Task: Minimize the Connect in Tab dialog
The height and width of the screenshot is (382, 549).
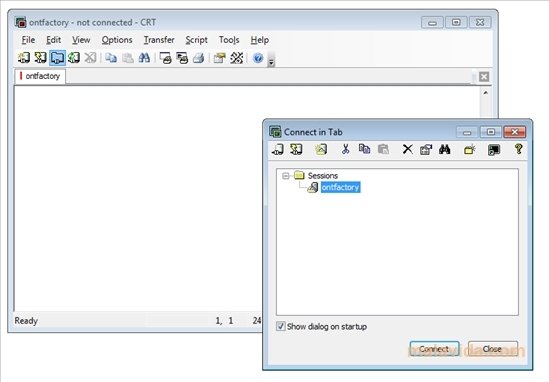Action: coord(467,132)
